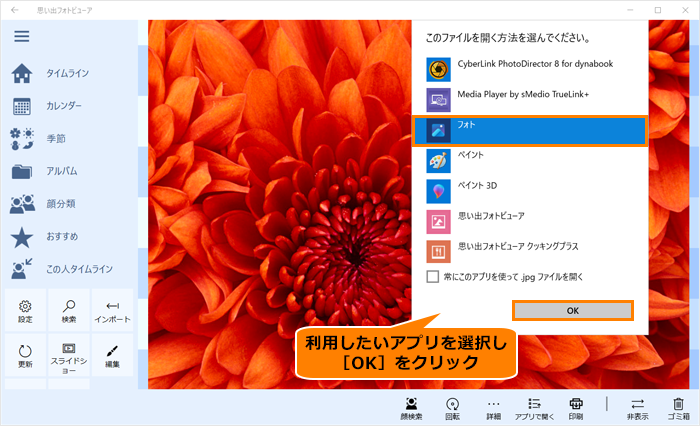Click the 顔分類 label
700x426 pixels.
(61, 204)
